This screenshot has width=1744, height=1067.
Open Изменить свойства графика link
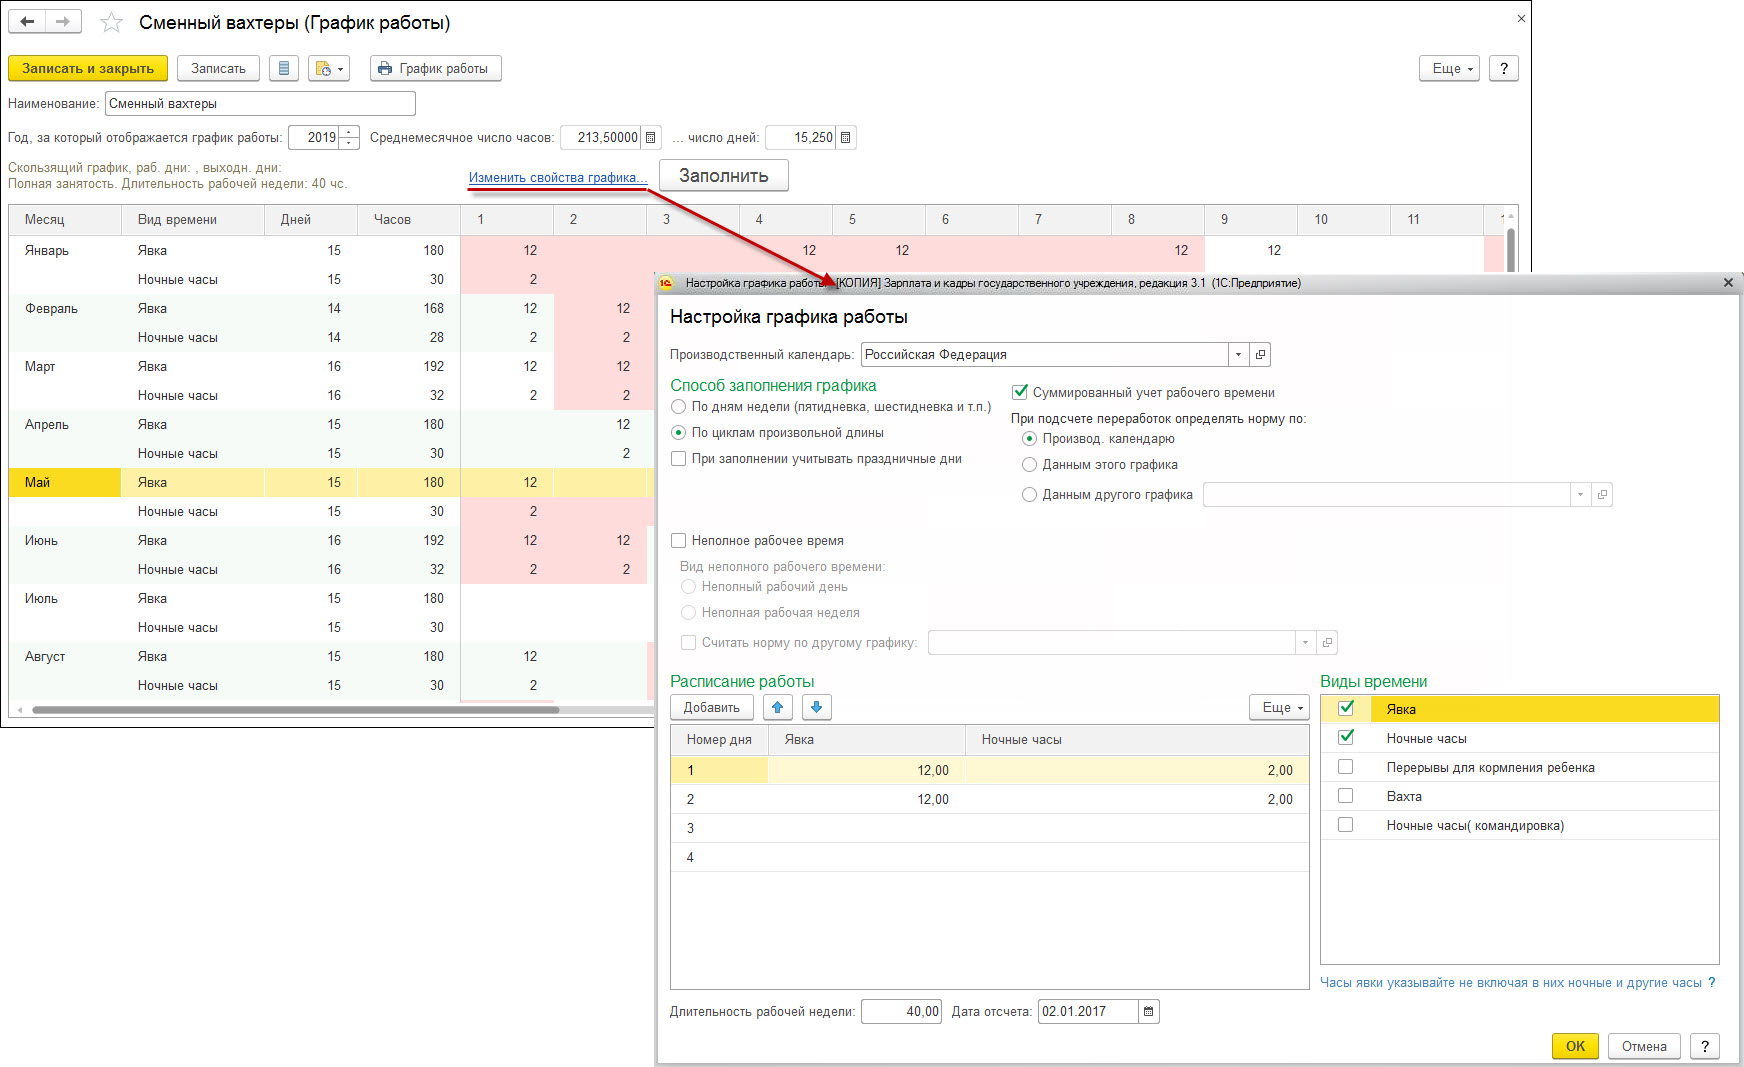point(558,177)
